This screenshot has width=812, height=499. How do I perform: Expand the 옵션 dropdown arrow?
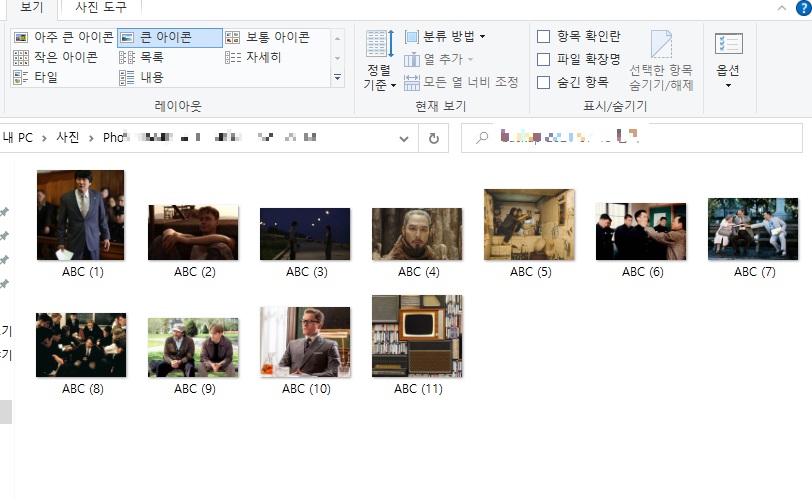[x=728, y=85]
